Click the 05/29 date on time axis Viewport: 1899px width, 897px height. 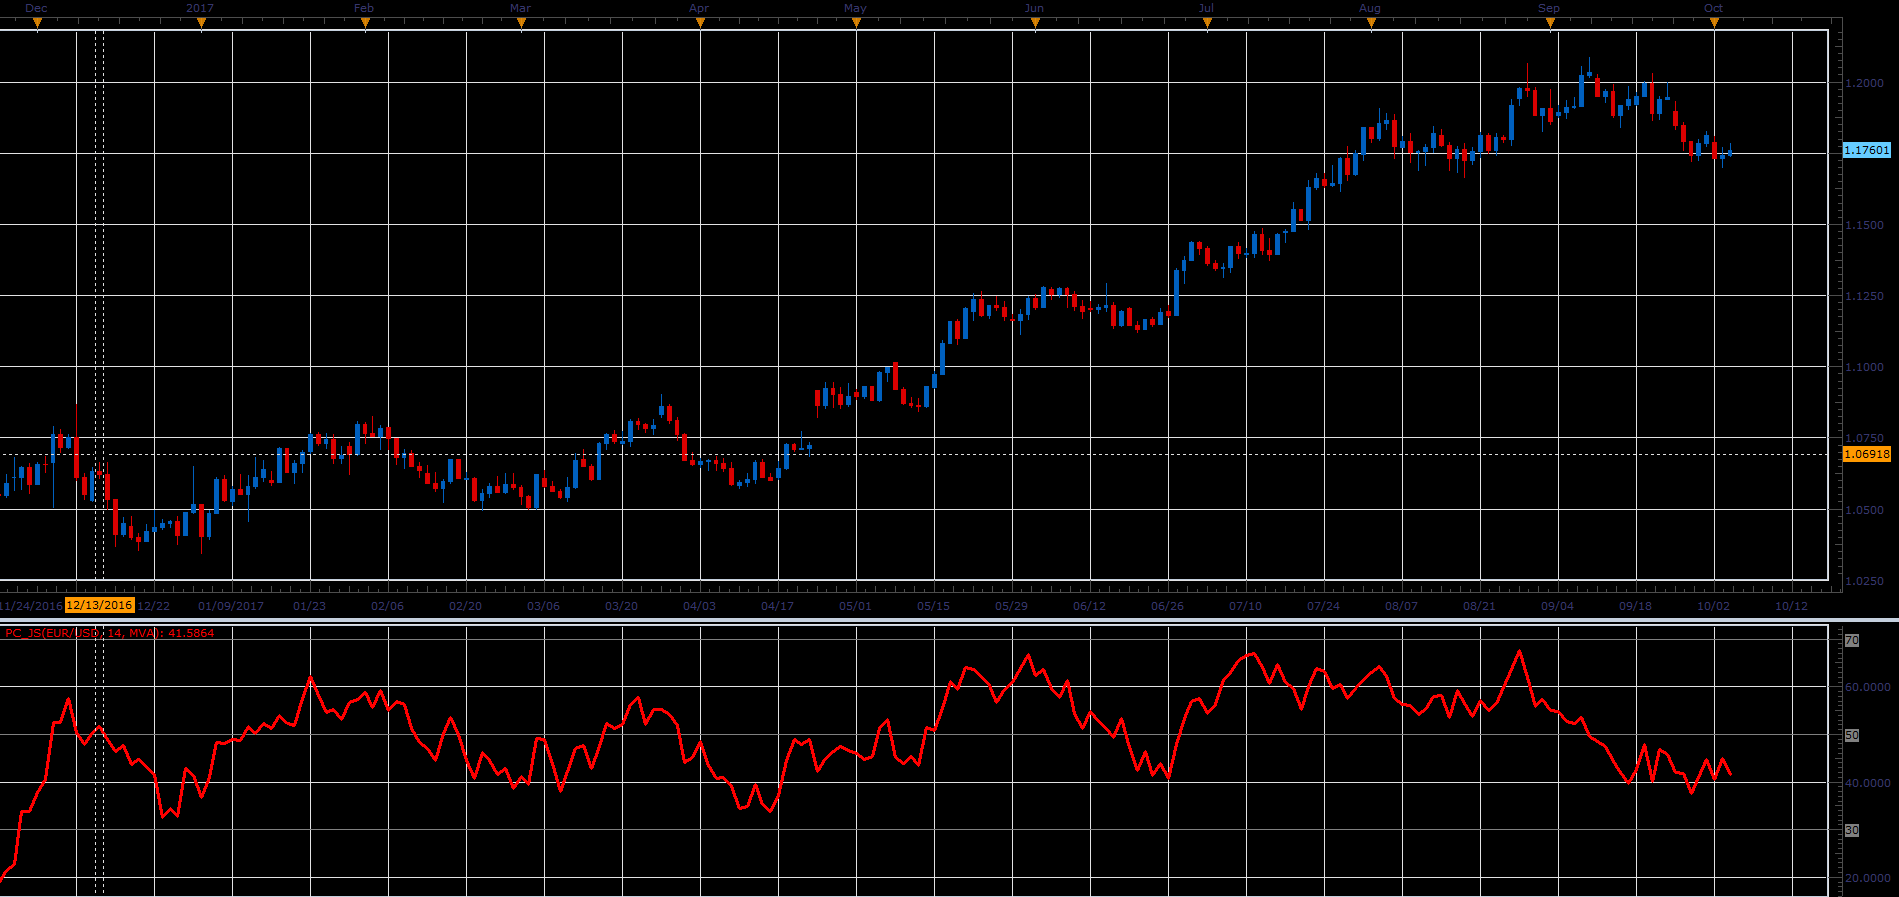tap(1011, 606)
